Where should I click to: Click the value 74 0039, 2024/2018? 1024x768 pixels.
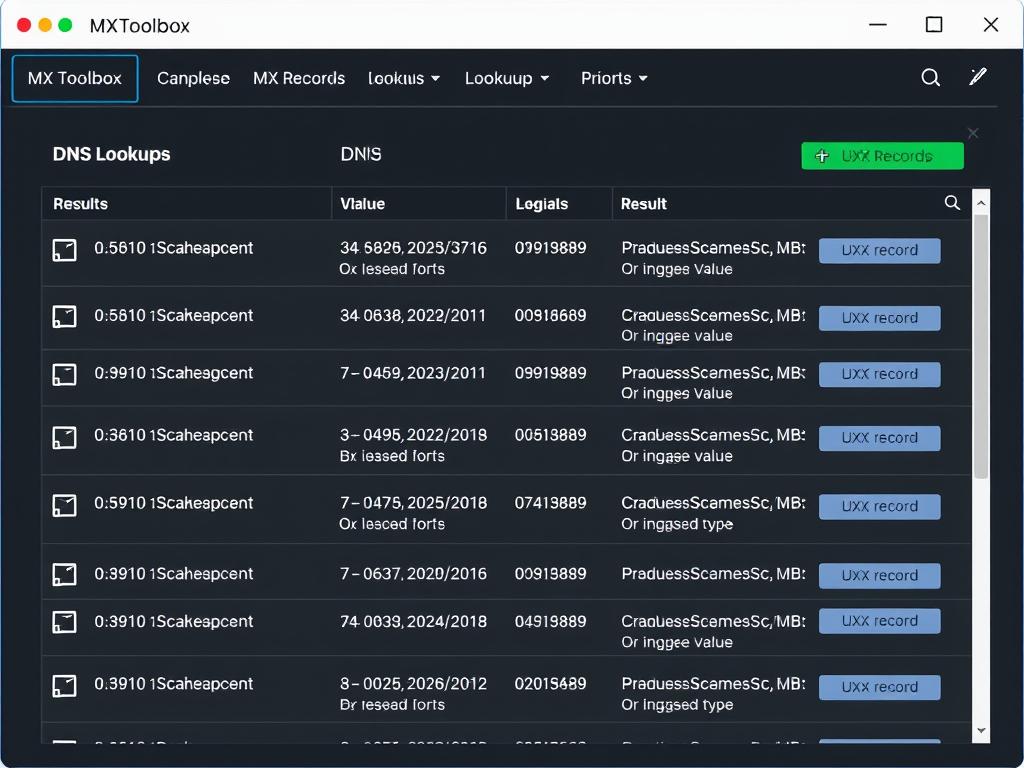click(x=413, y=621)
